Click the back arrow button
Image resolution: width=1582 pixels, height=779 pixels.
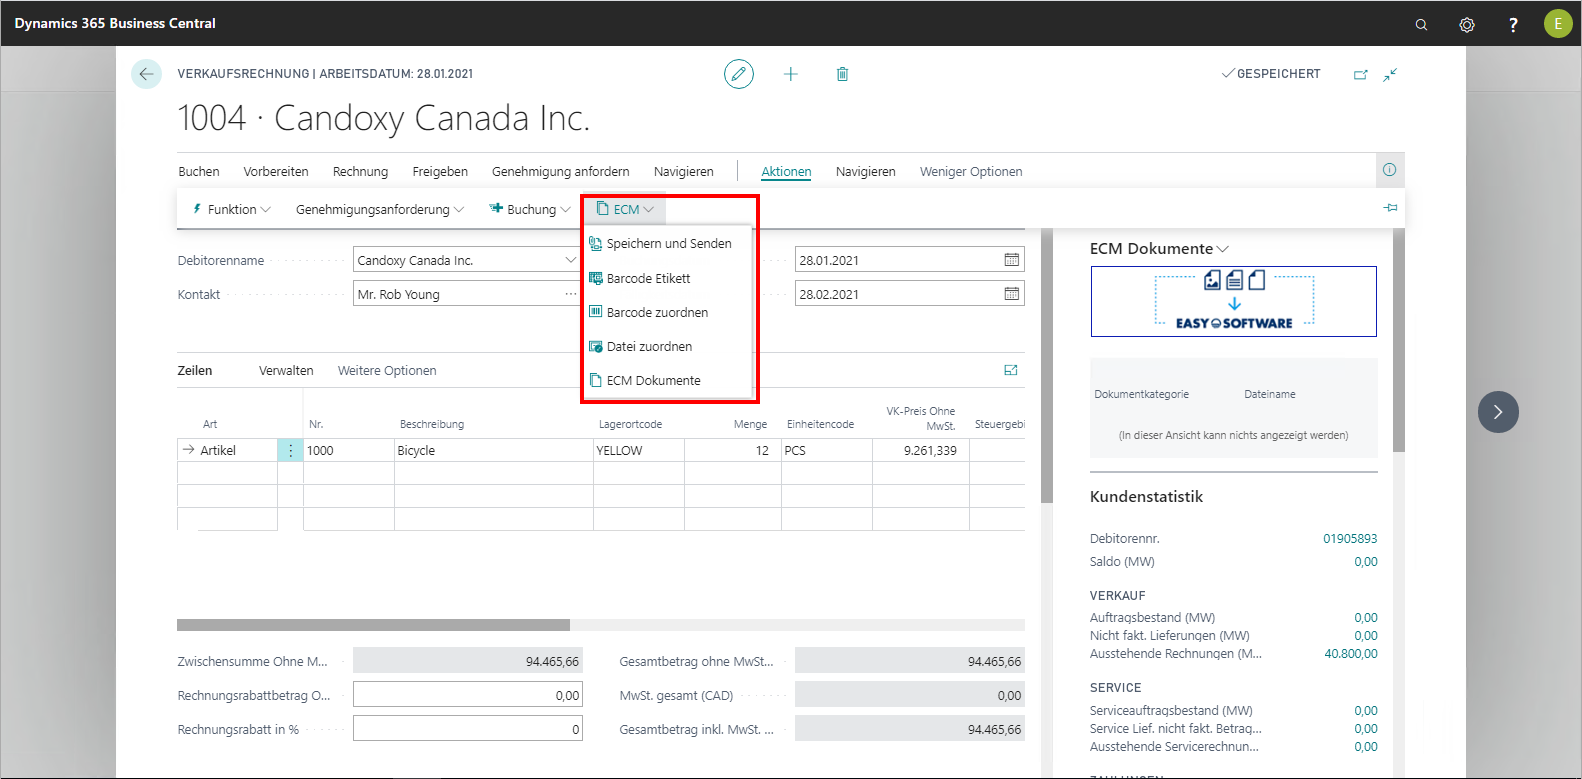146,74
